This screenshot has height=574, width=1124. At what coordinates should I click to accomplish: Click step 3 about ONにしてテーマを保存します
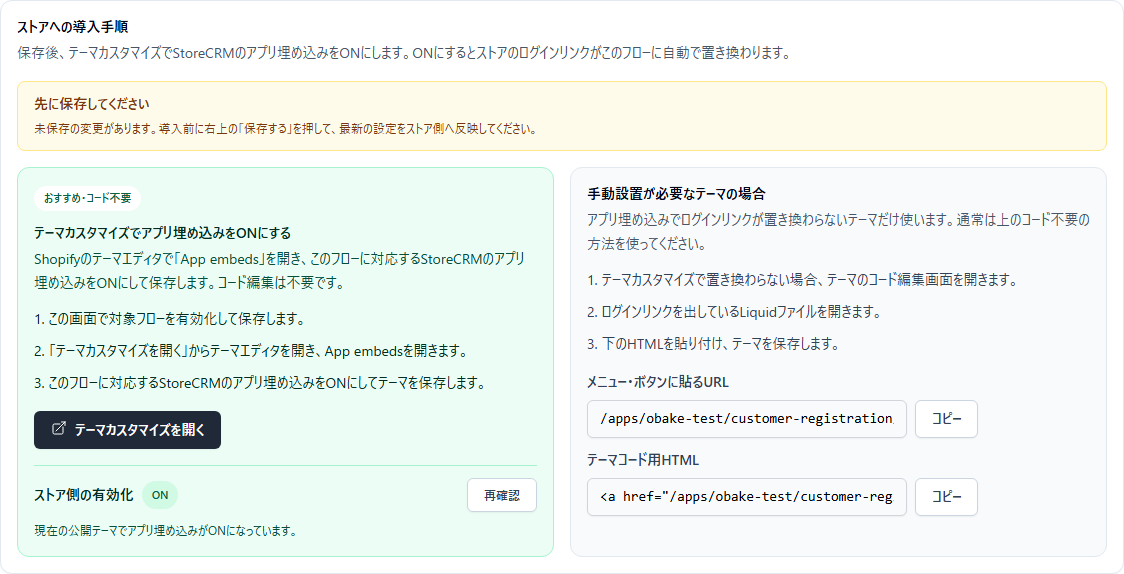click(259, 383)
